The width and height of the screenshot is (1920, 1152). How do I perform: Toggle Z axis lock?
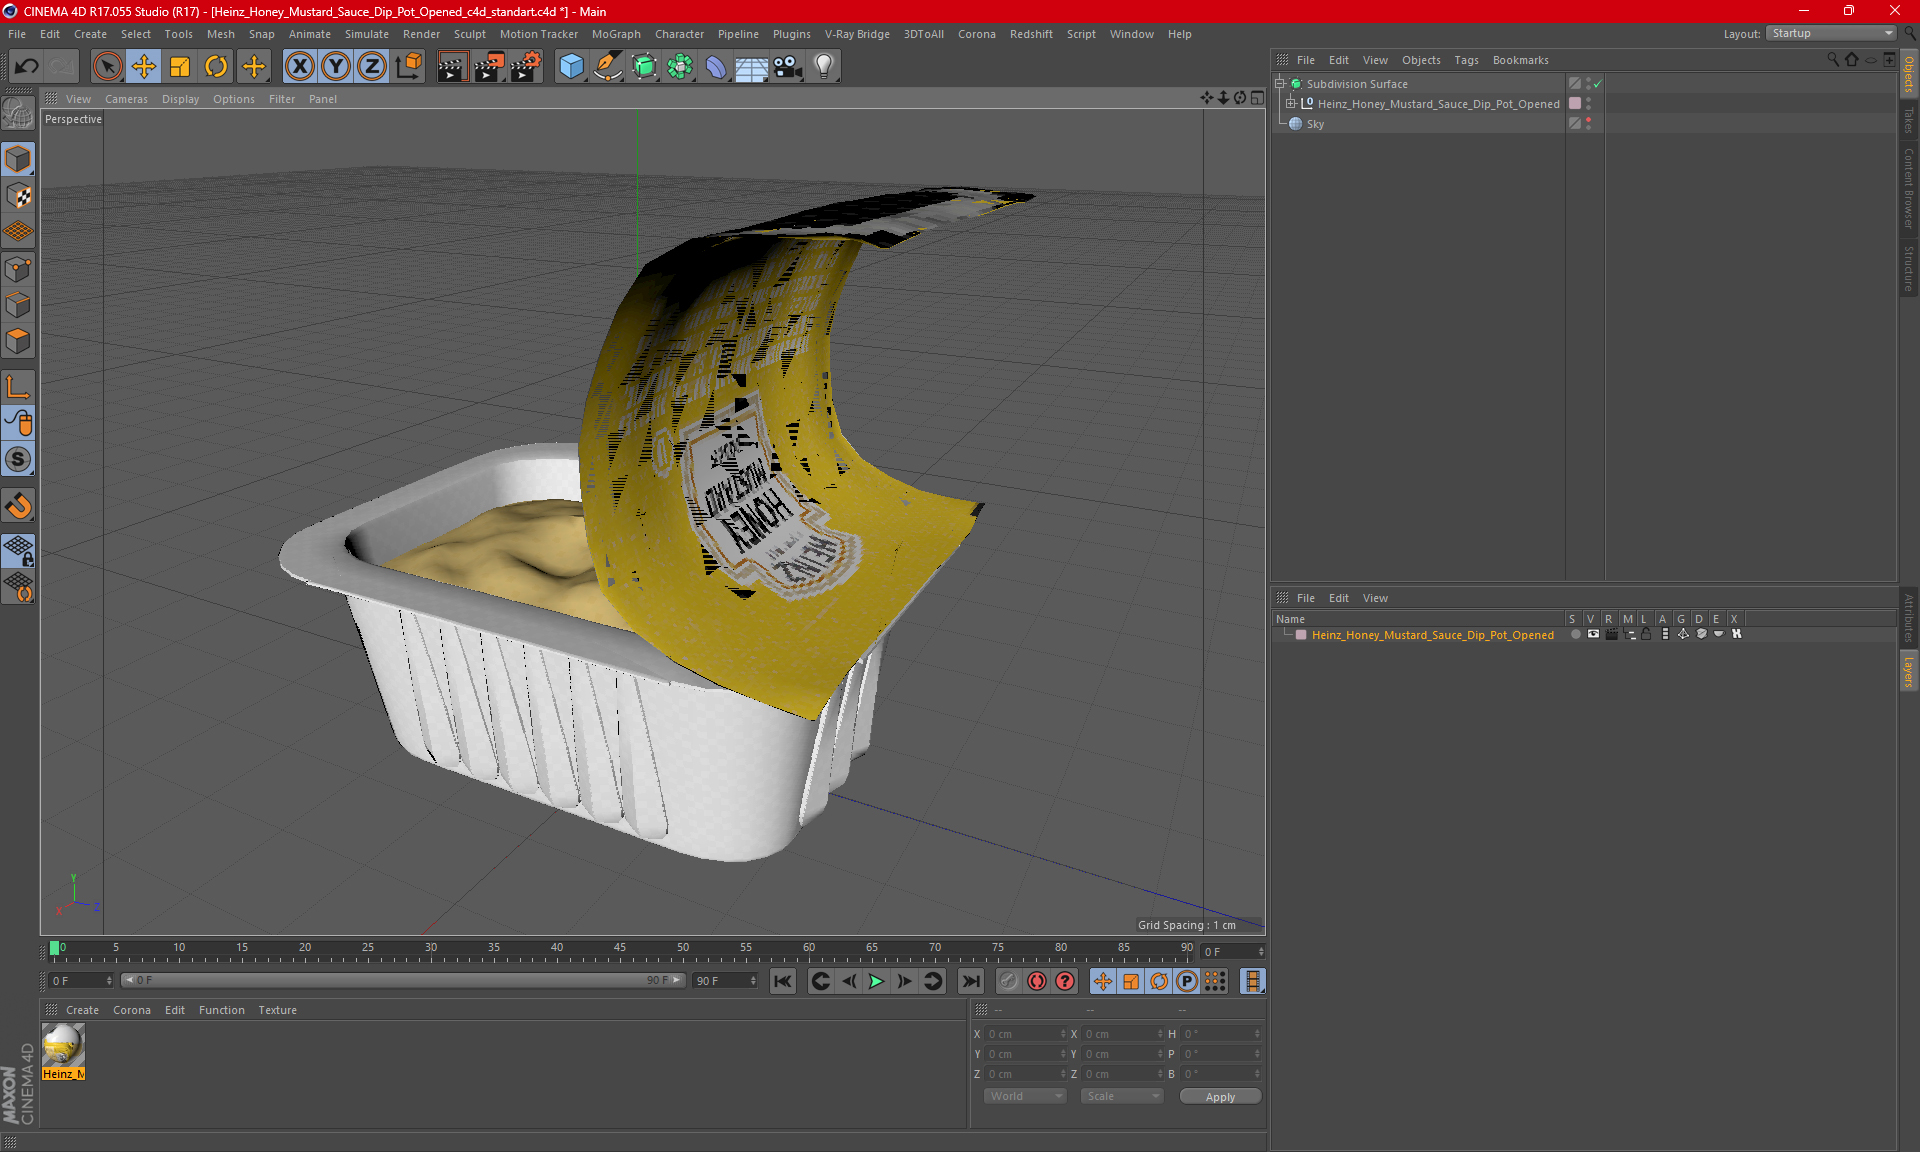372,67
